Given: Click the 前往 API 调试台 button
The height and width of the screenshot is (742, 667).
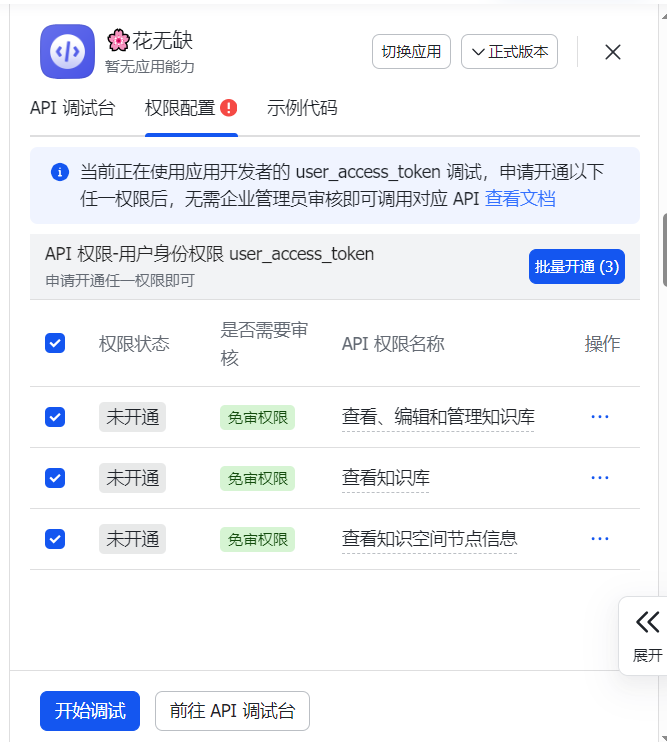Looking at the screenshot, I should [x=232, y=711].
